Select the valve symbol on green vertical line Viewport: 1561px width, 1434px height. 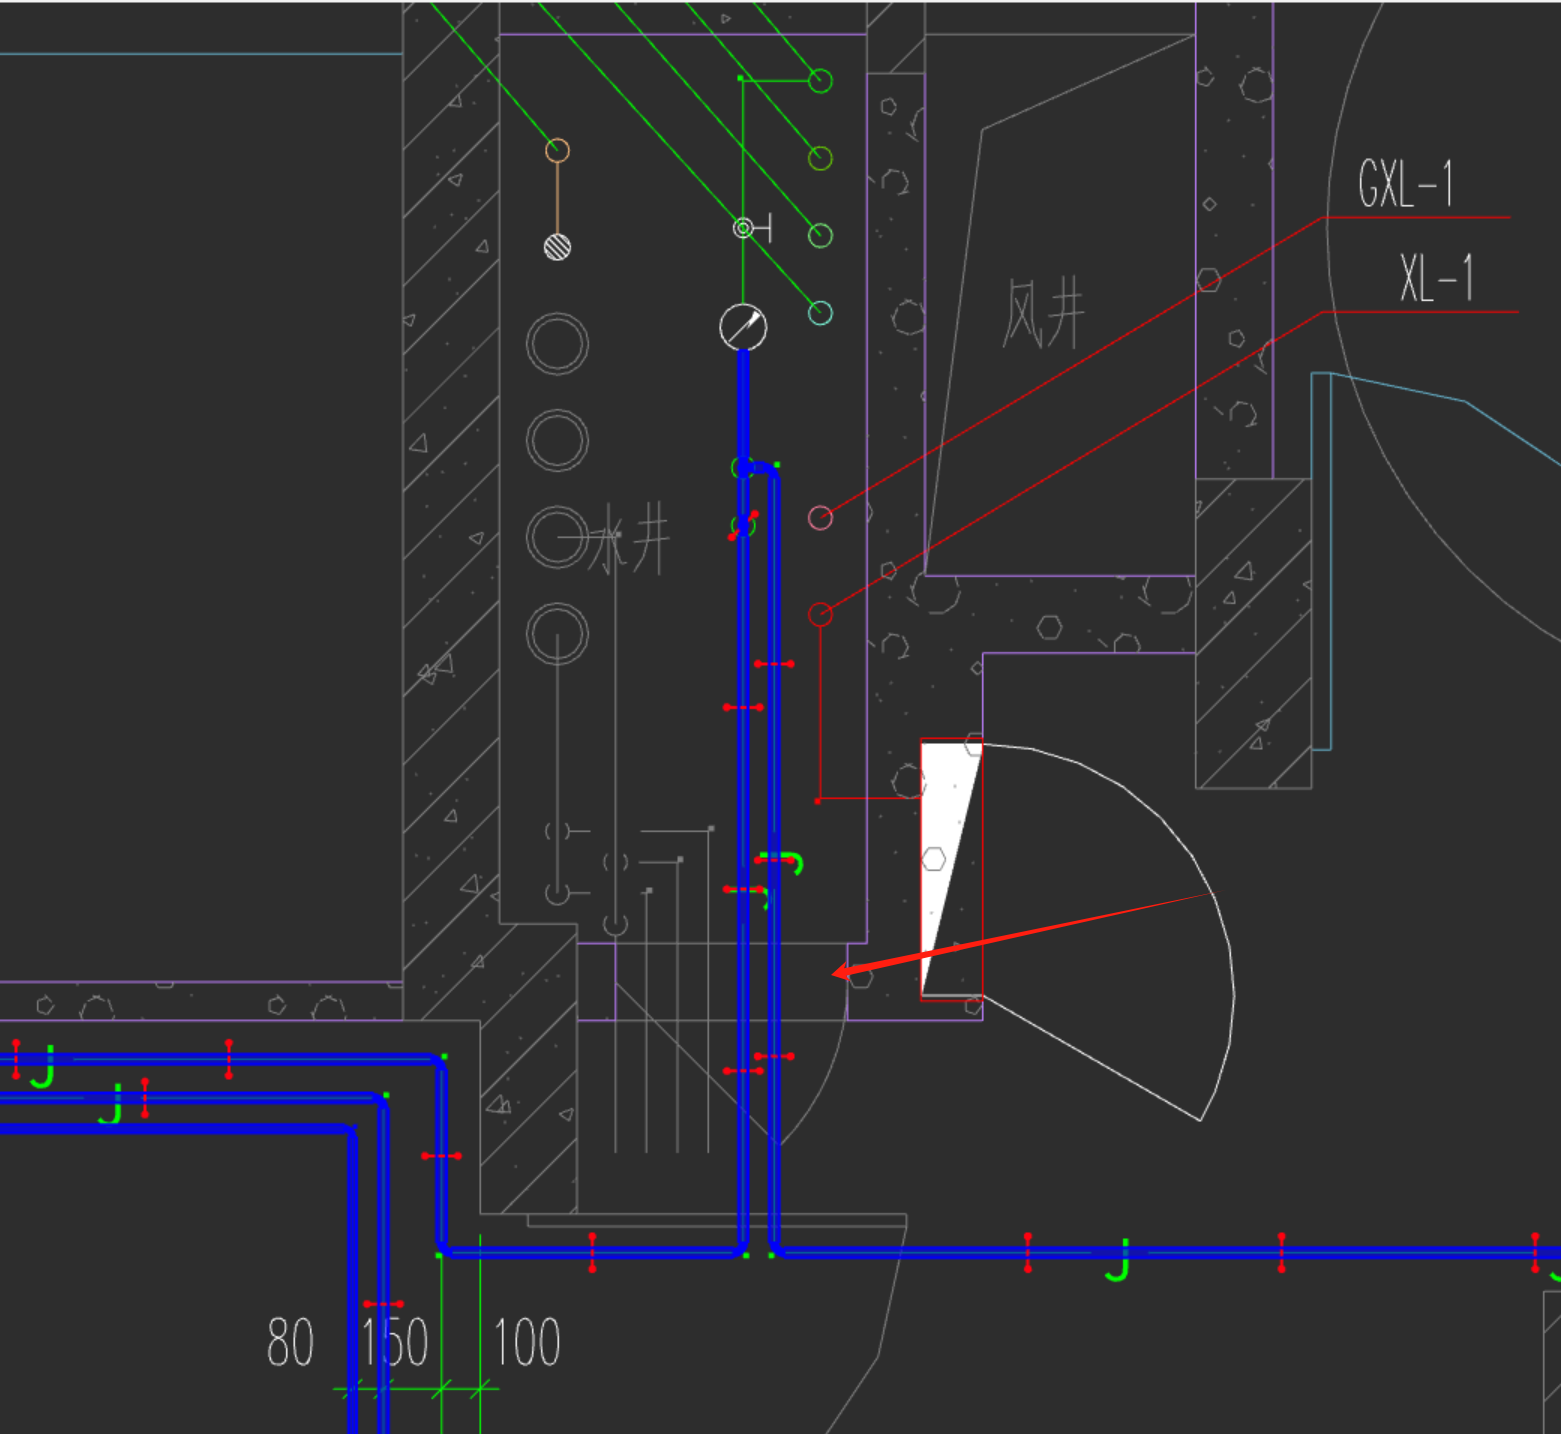click(751, 228)
